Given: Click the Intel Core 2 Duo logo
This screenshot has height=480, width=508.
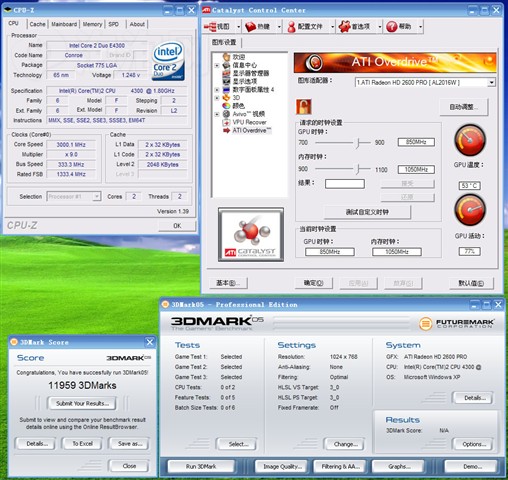Looking at the screenshot, I should click(x=168, y=61).
